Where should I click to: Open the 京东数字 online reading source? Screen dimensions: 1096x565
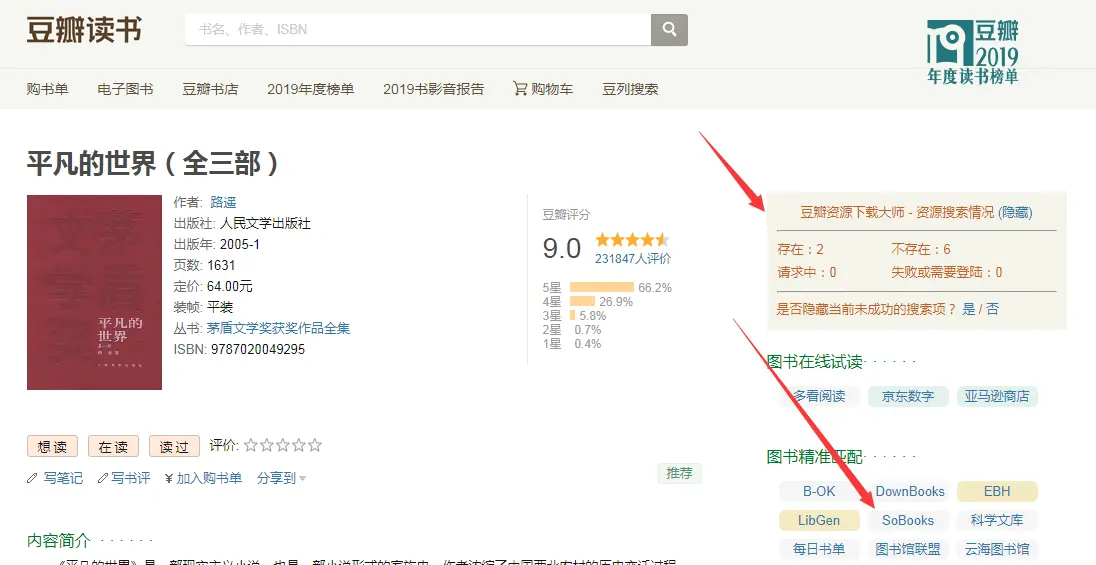click(x=908, y=396)
